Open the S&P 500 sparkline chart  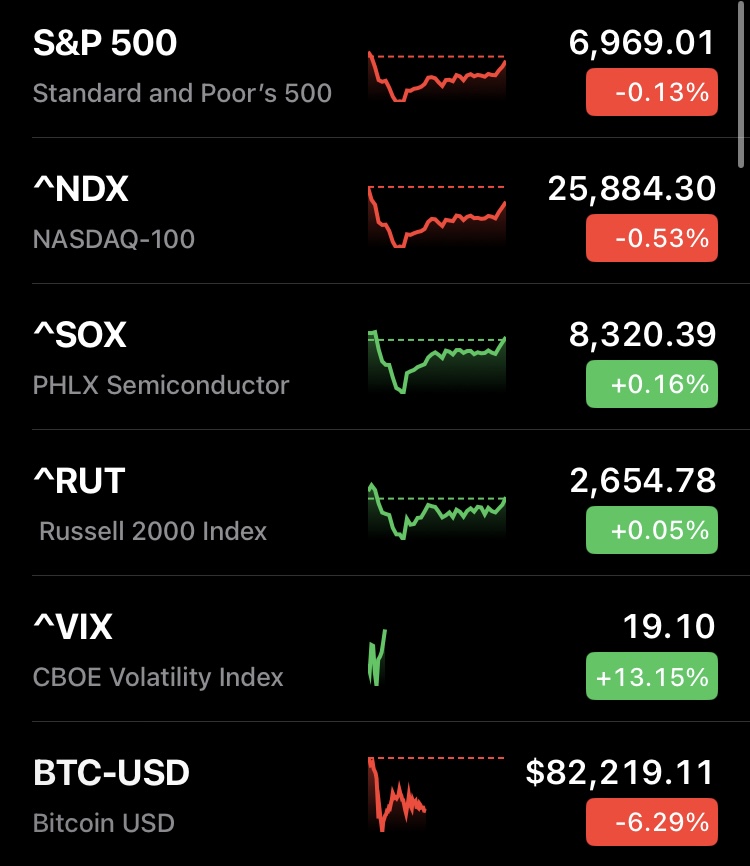pyautogui.click(x=437, y=75)
